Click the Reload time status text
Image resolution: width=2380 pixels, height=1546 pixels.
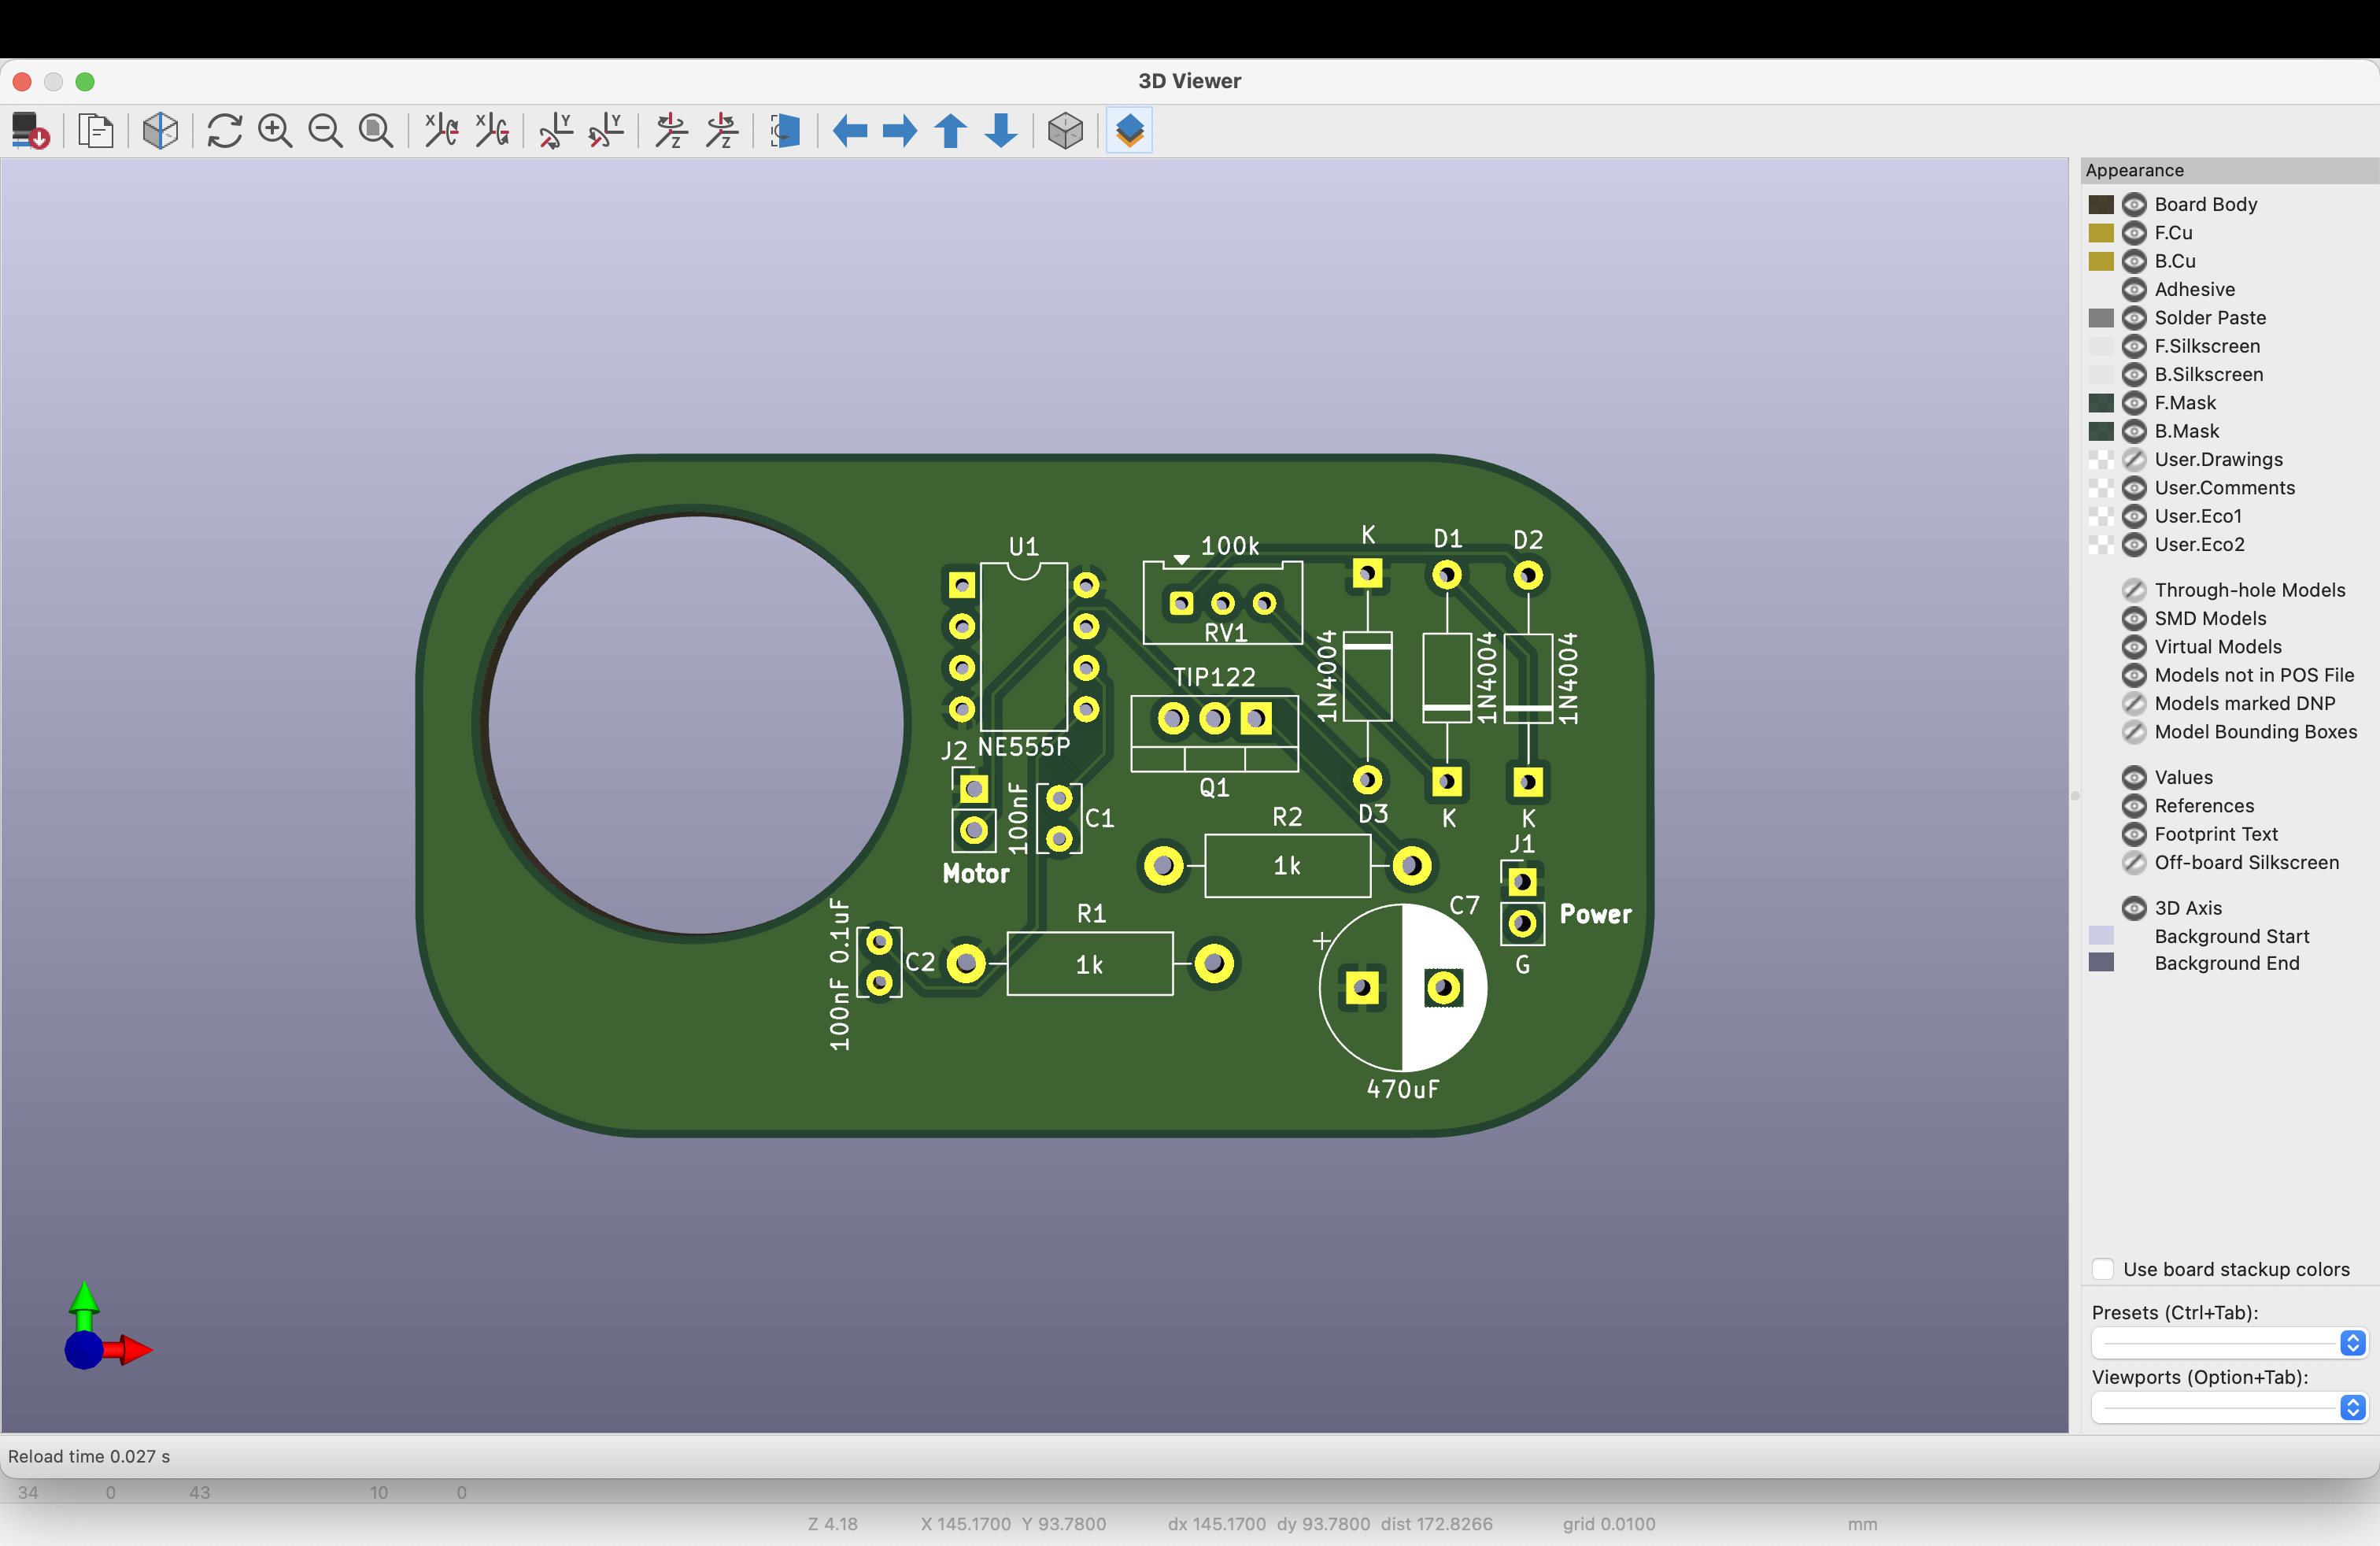89,1456
